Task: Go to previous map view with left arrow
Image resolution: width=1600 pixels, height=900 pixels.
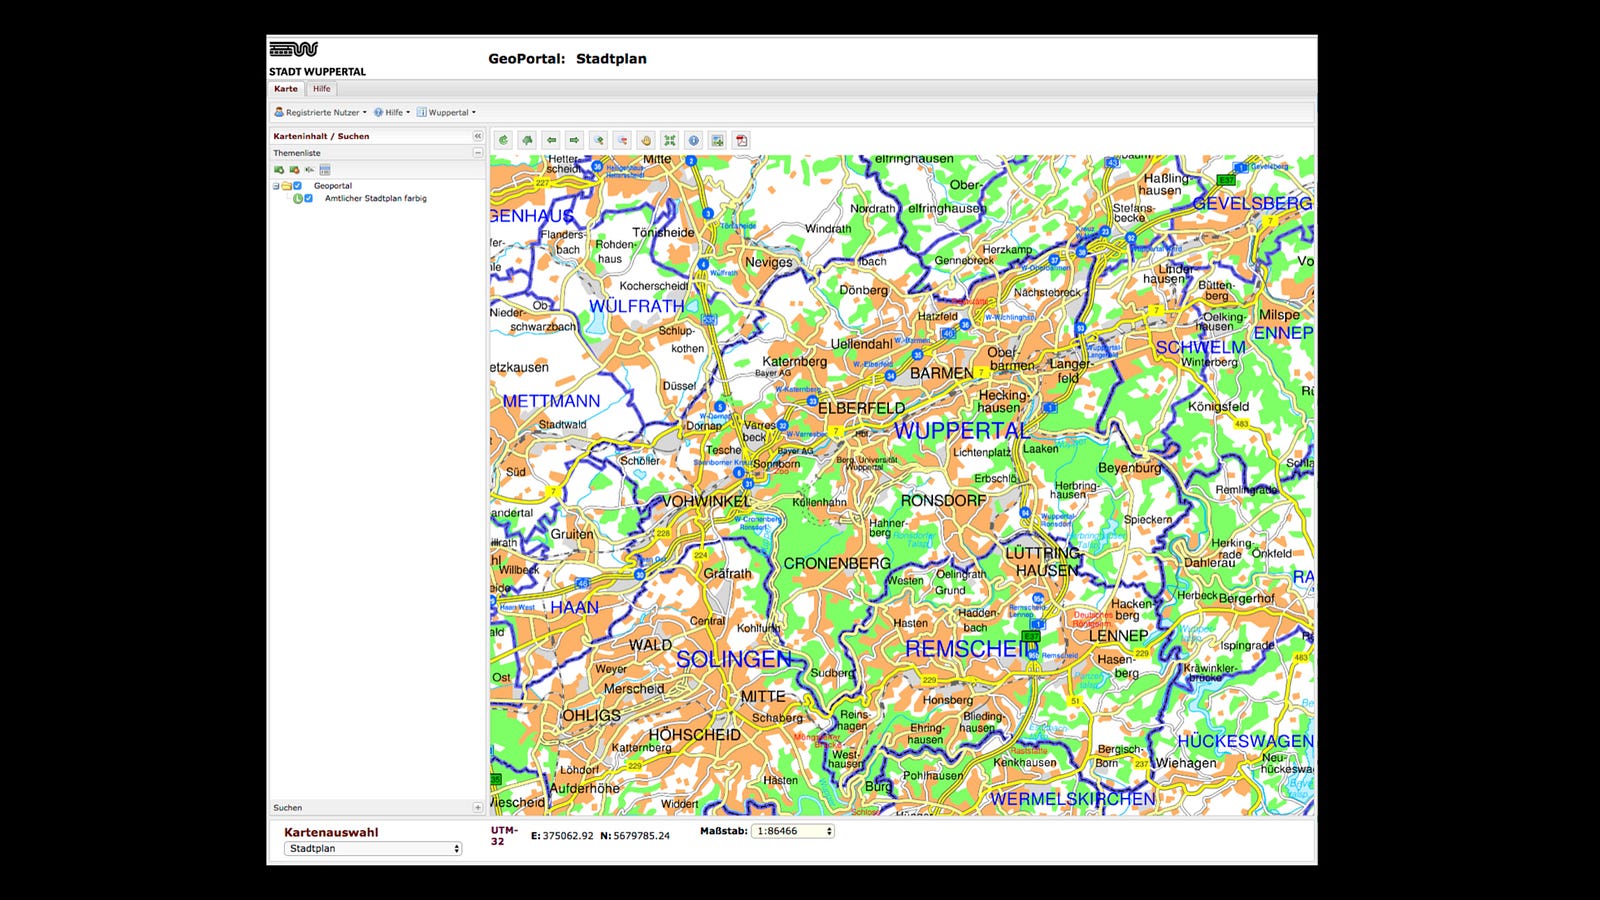Action: tap(551, 140)
